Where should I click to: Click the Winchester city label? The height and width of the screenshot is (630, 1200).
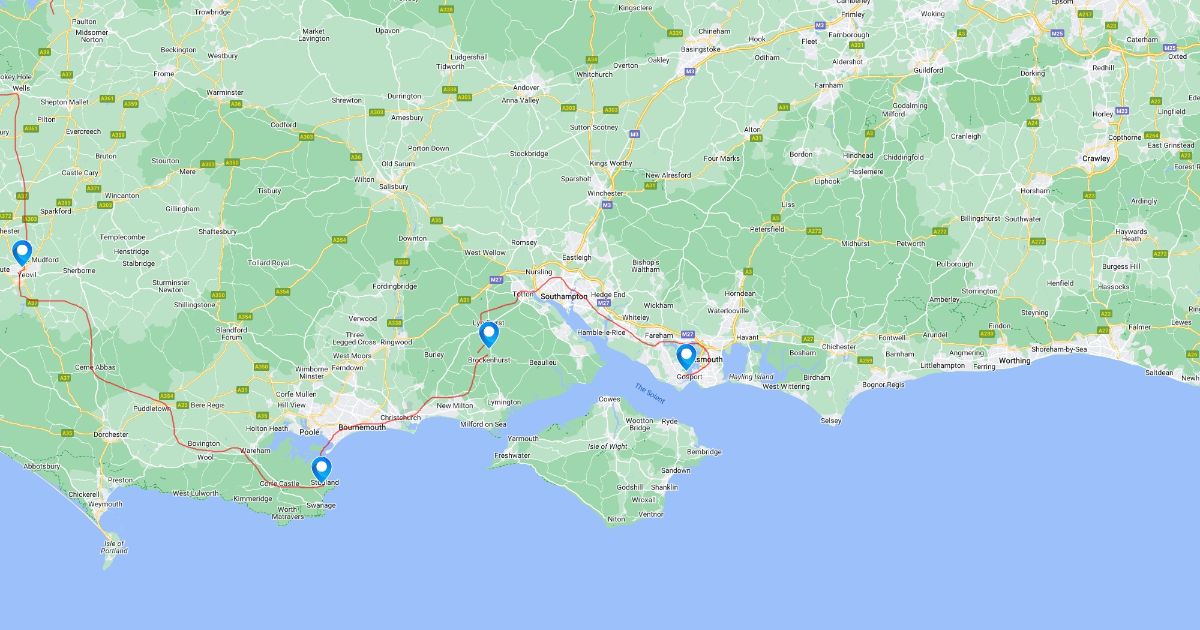click(x=605, y=193)
